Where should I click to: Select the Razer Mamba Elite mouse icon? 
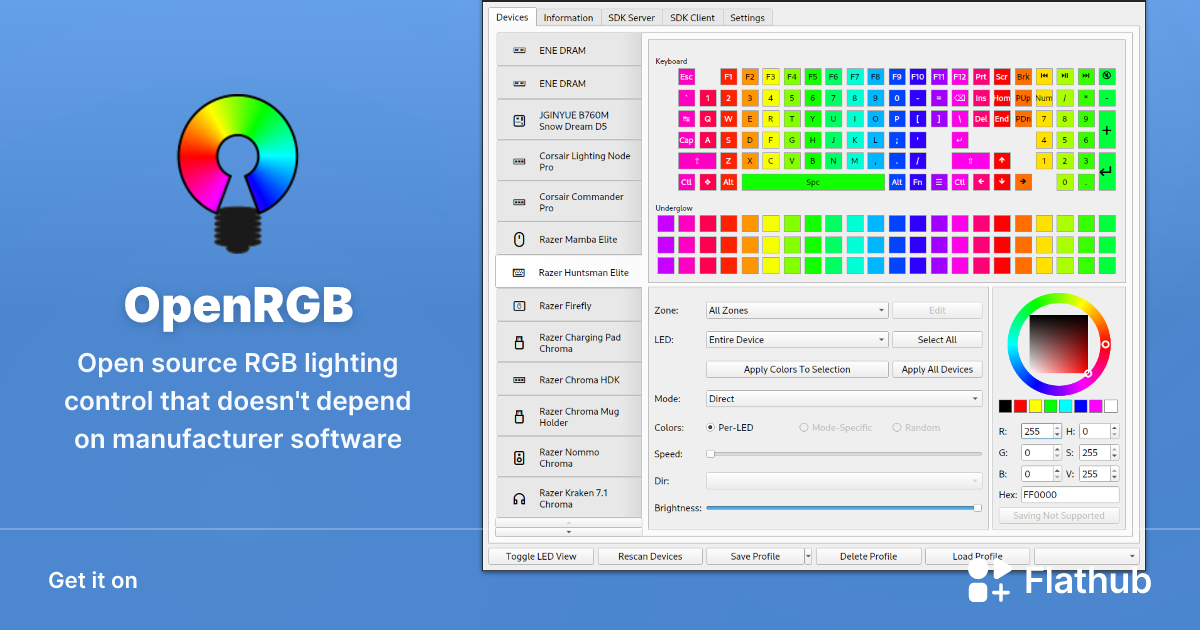coord(519,240)
